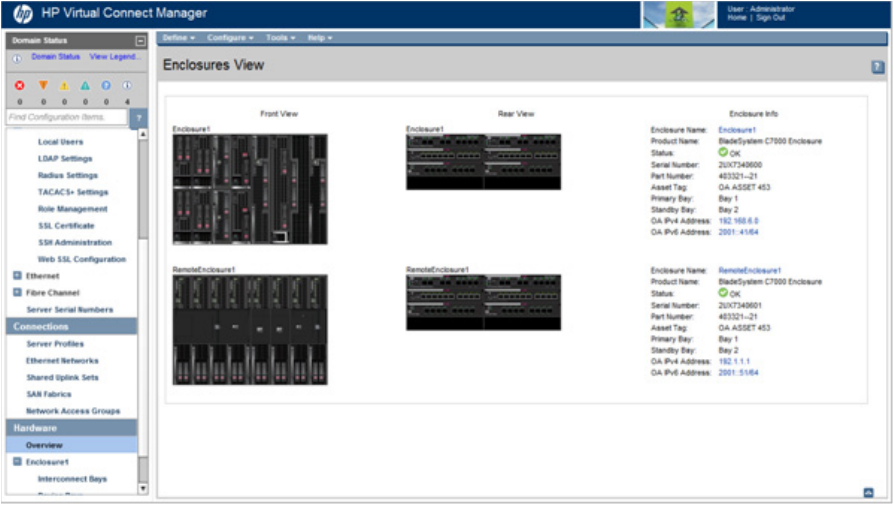Click the info icon beside the Domain Status link
The image size is (894, 505).
coord(17,58)
